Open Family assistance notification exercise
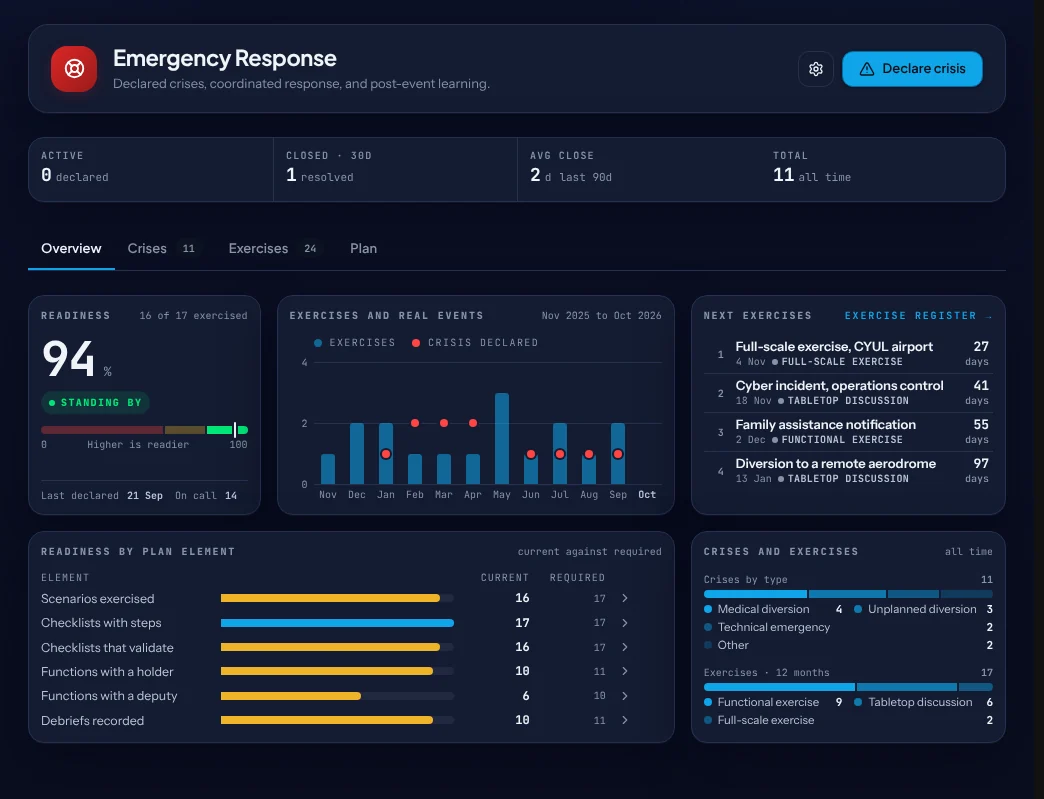The height and width of the screenshot is (799, 1044). point(848,431)
